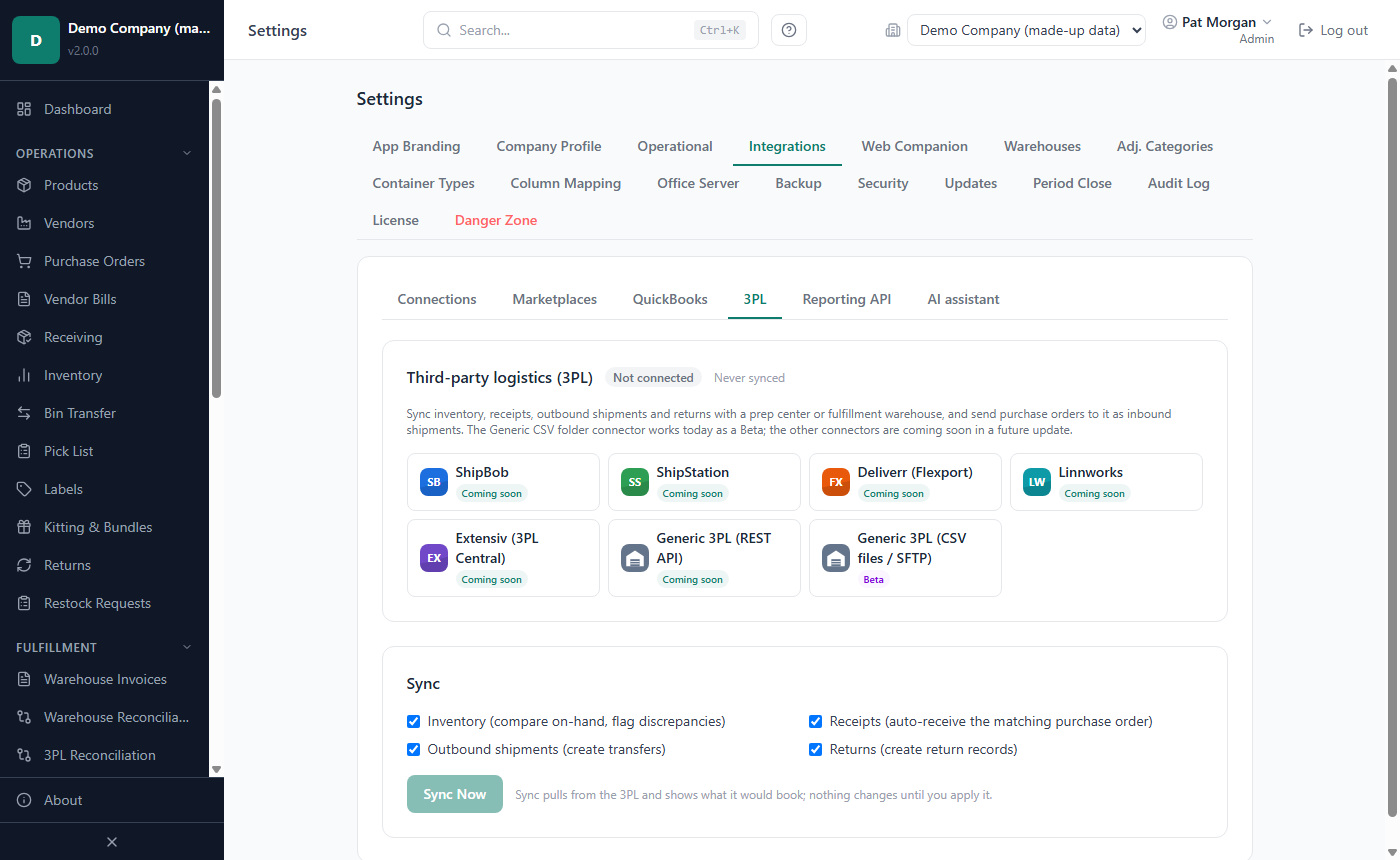Select the ShipStation connector card title
This screenshot has width=1400, height=860.
tap(693, 472)
